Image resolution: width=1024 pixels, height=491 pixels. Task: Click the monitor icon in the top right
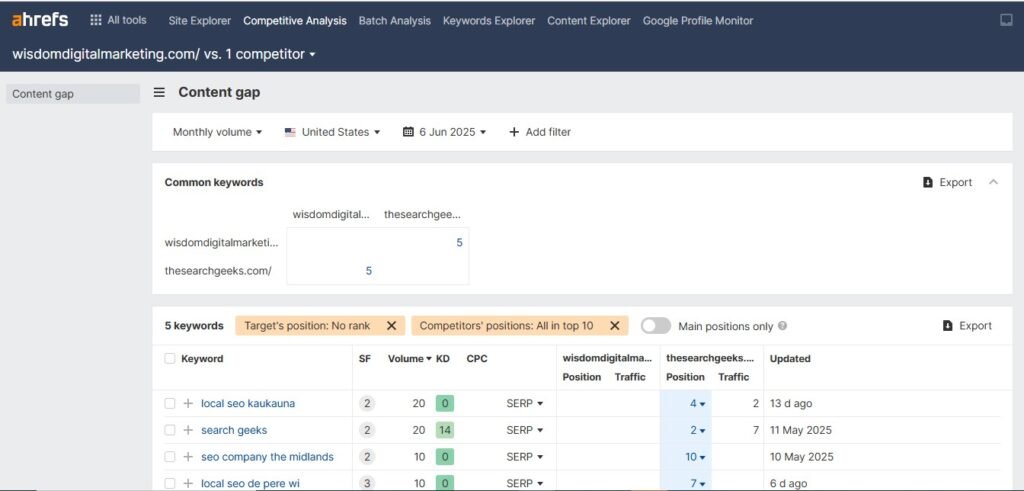coord(1006,20)
